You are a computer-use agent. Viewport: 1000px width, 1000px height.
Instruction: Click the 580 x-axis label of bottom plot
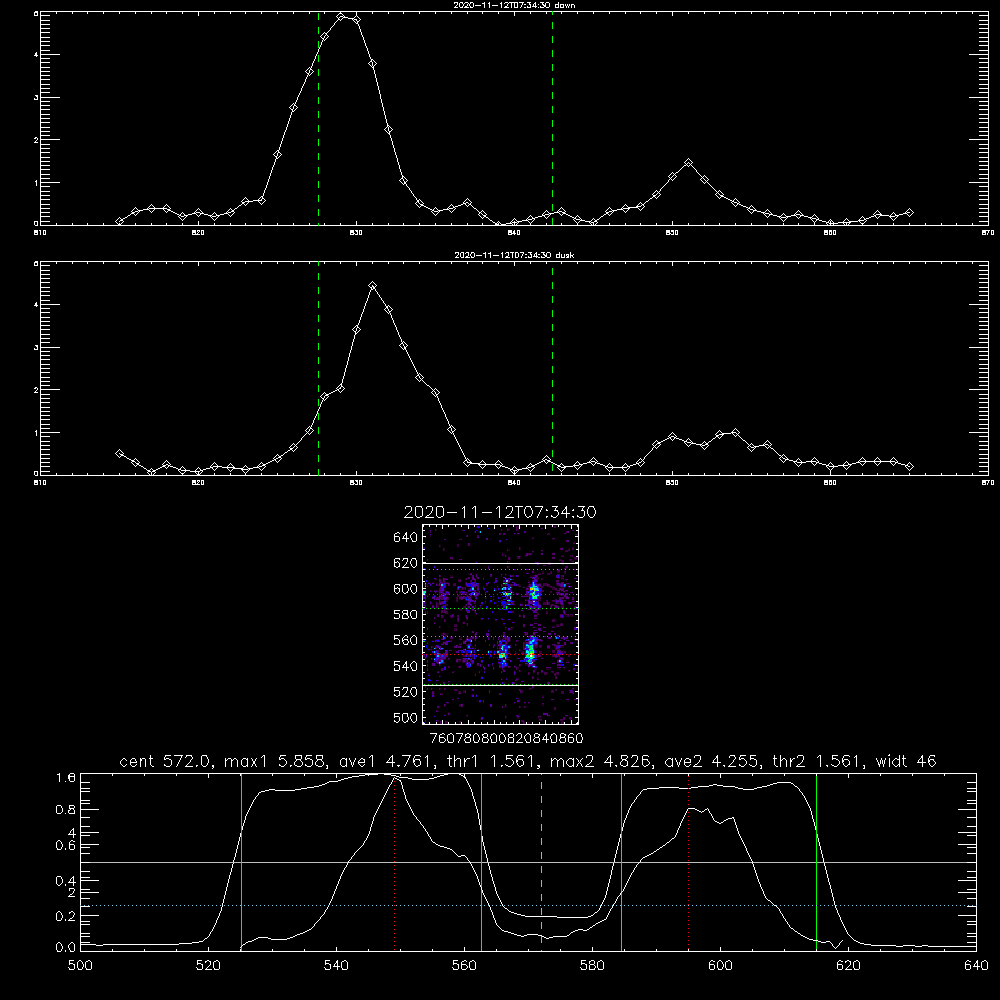pyautogui.click(x=592, y=966)
